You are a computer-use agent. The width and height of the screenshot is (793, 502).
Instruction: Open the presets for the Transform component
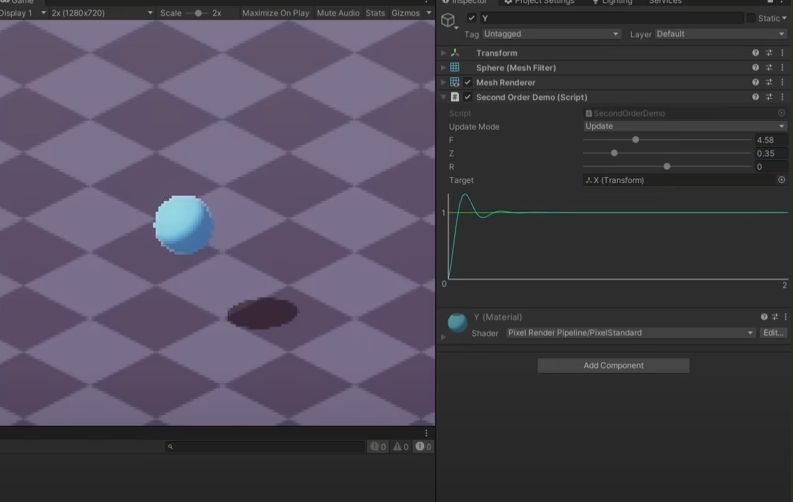coord(769,53)
